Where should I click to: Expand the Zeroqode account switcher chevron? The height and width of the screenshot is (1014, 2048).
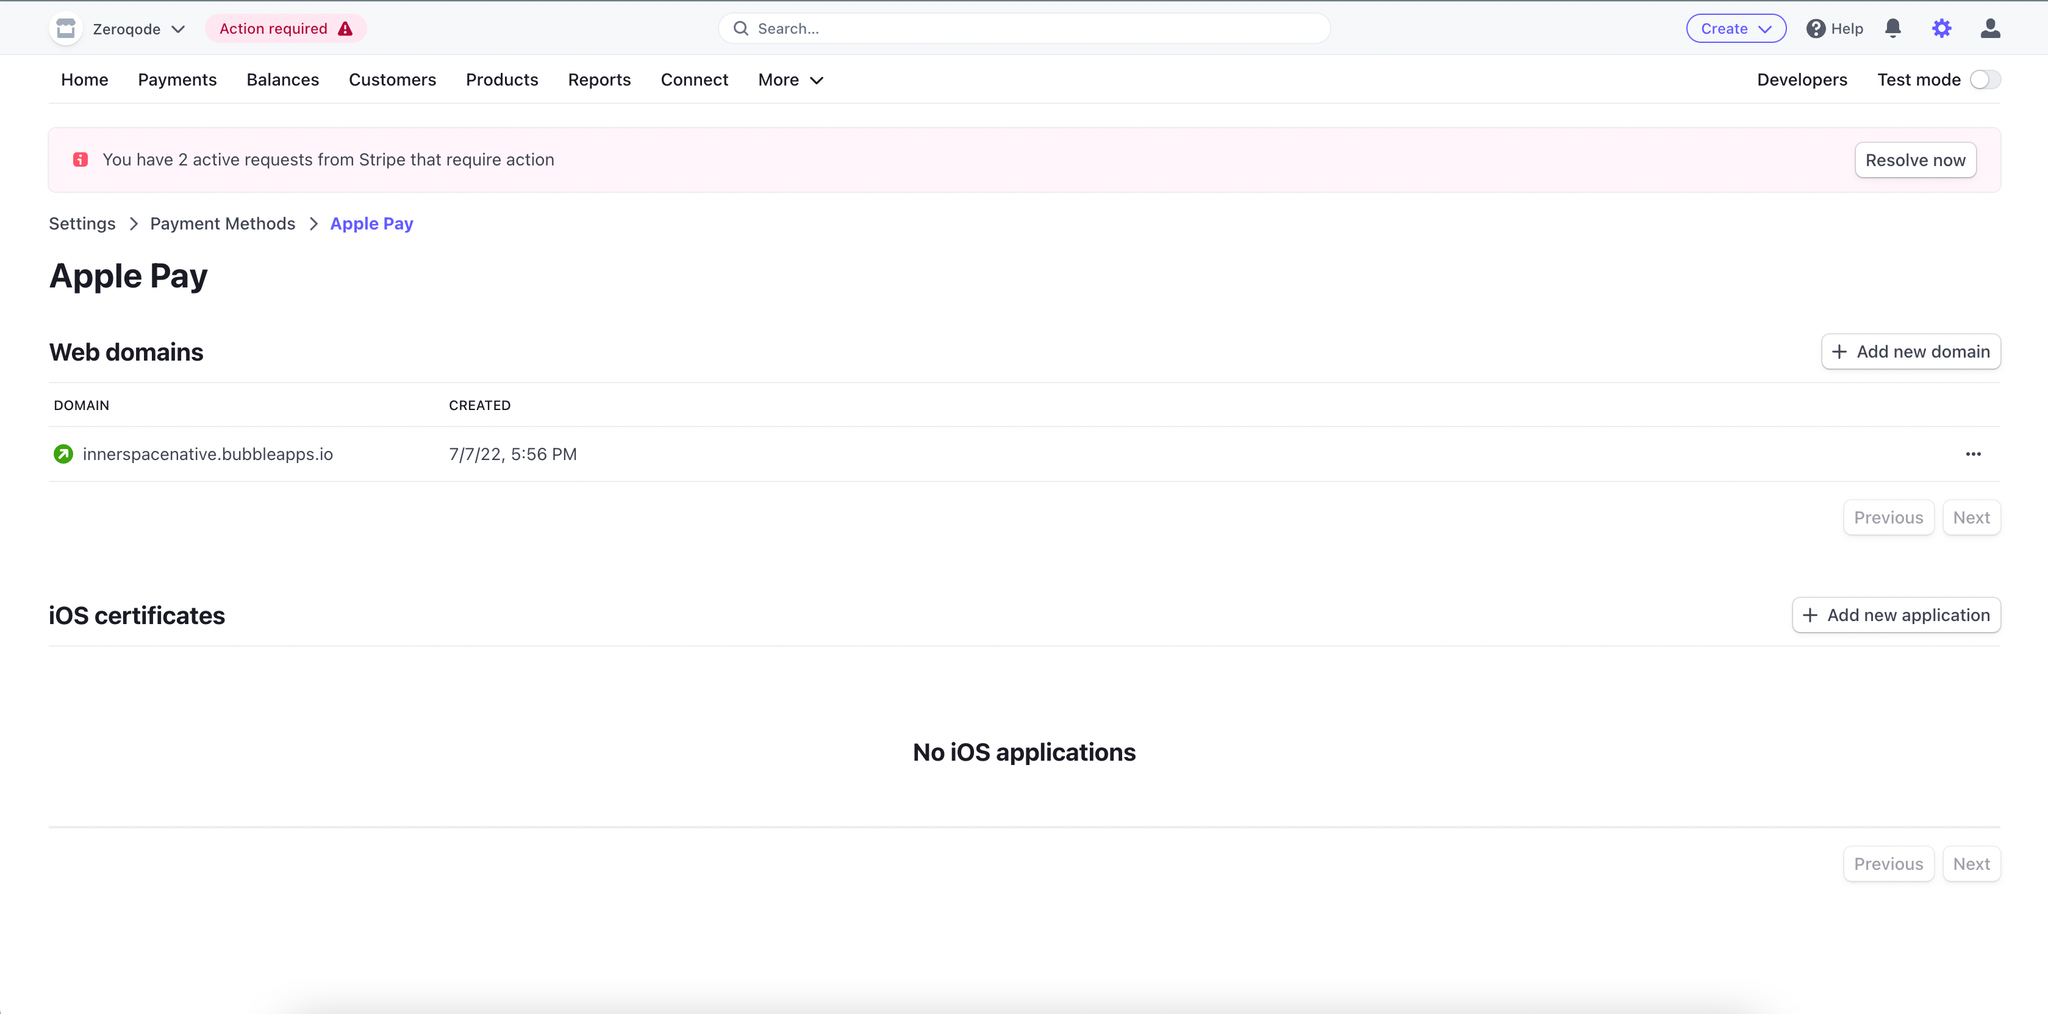[178, 29]
